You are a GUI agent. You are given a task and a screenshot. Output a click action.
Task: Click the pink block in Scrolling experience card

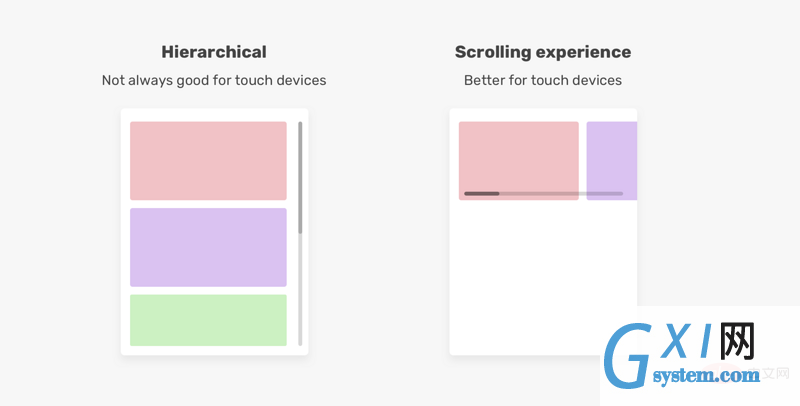[518, 161]
